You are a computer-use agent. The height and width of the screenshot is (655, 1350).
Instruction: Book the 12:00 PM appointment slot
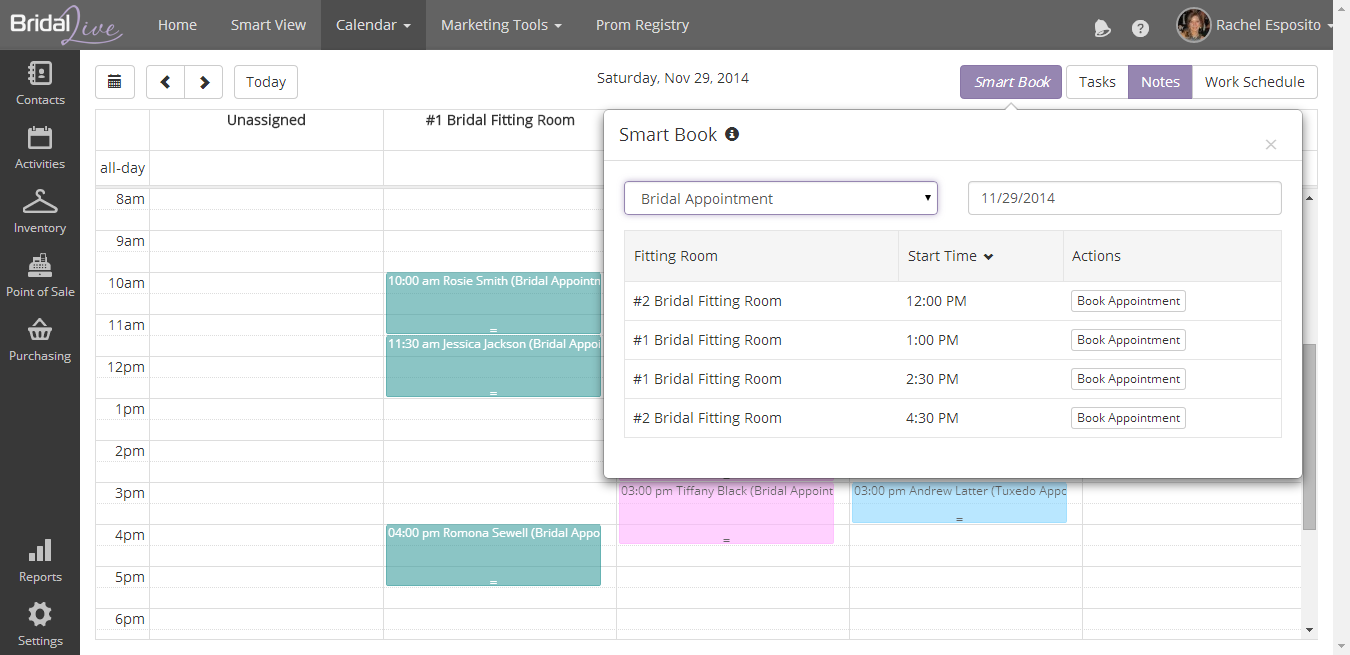(x=1128, y=301)
